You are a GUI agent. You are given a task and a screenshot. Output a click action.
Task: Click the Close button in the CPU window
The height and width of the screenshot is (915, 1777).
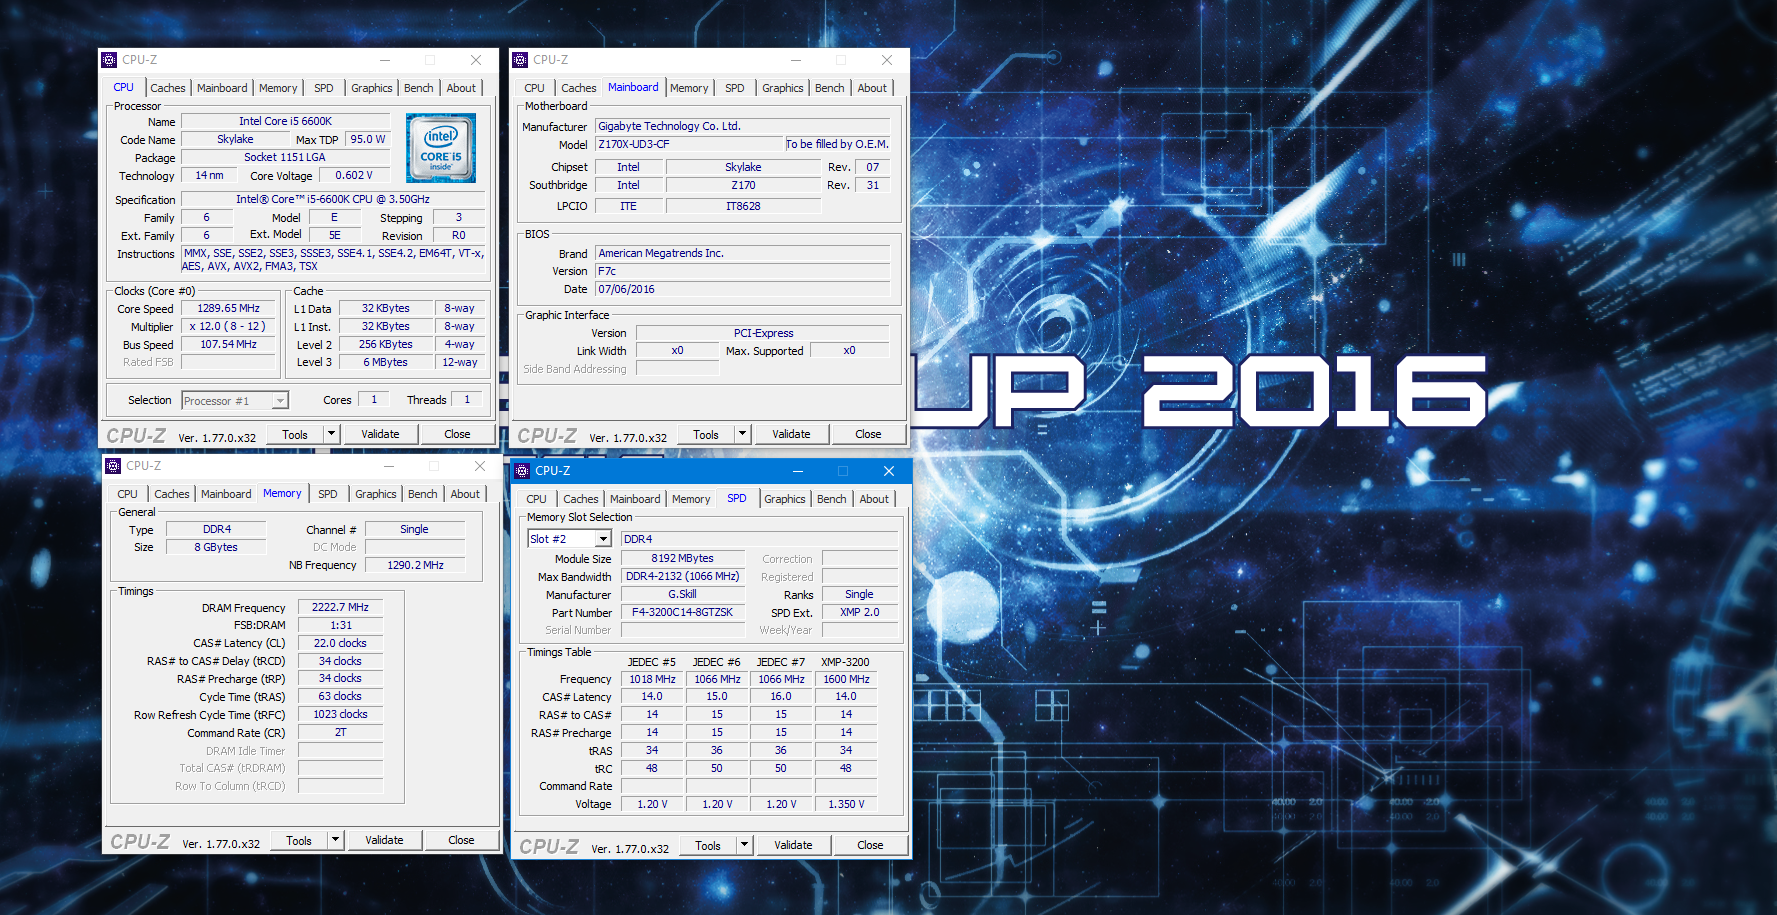457,434
